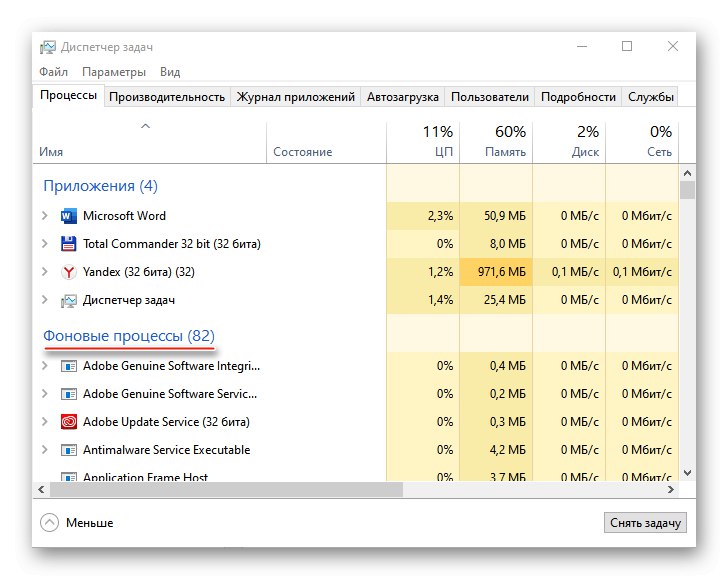
Task: Open the Вид menu
Action: click(x=170, y=72)
